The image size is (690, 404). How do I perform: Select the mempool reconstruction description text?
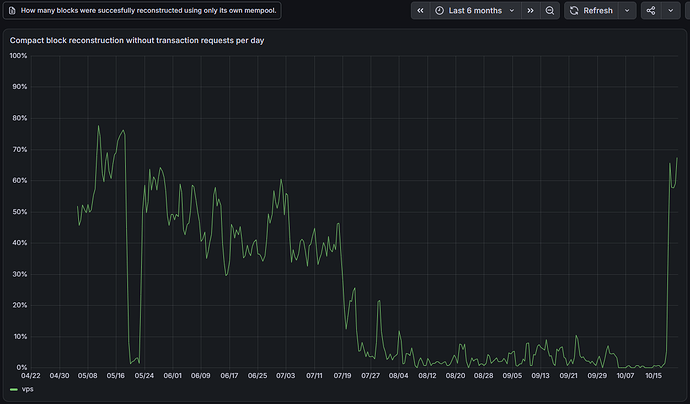pyautogui.click(x=149, y=11)
